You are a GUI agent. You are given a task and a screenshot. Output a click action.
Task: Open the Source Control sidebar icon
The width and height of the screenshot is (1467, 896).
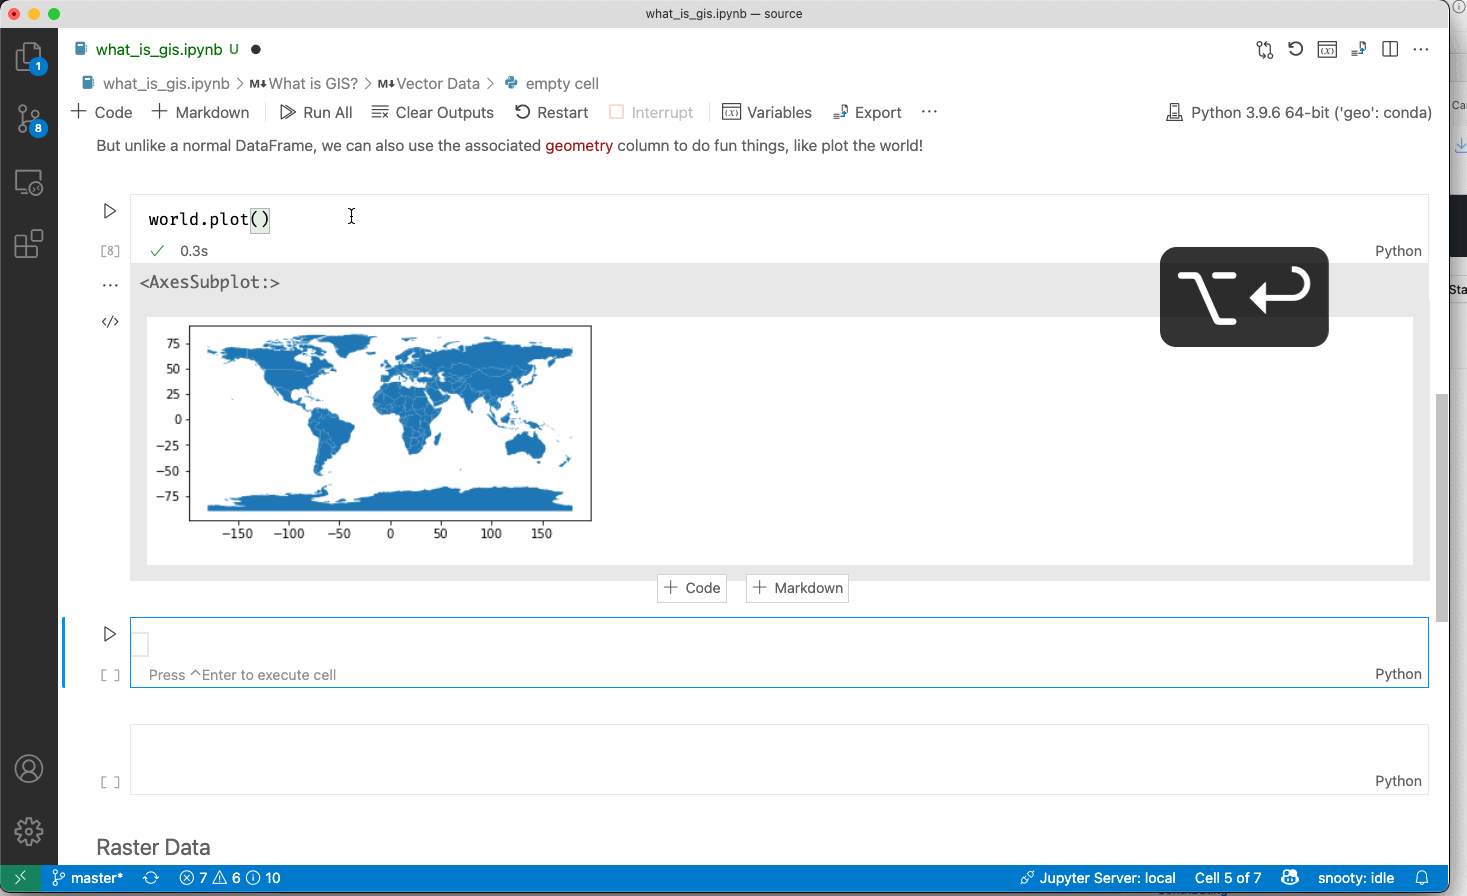click(x=29, y=118)
